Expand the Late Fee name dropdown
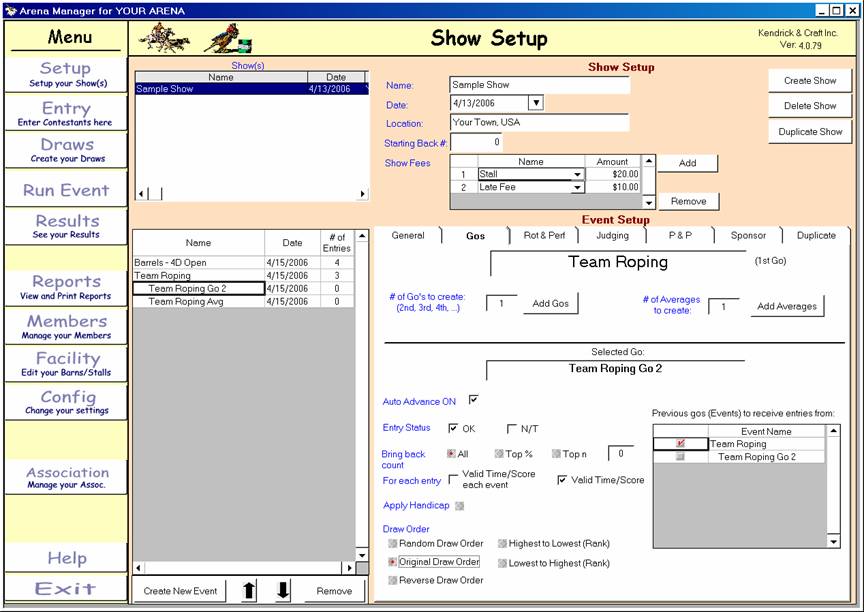This screenshot has width=864, height=612. tap(577, 187)
